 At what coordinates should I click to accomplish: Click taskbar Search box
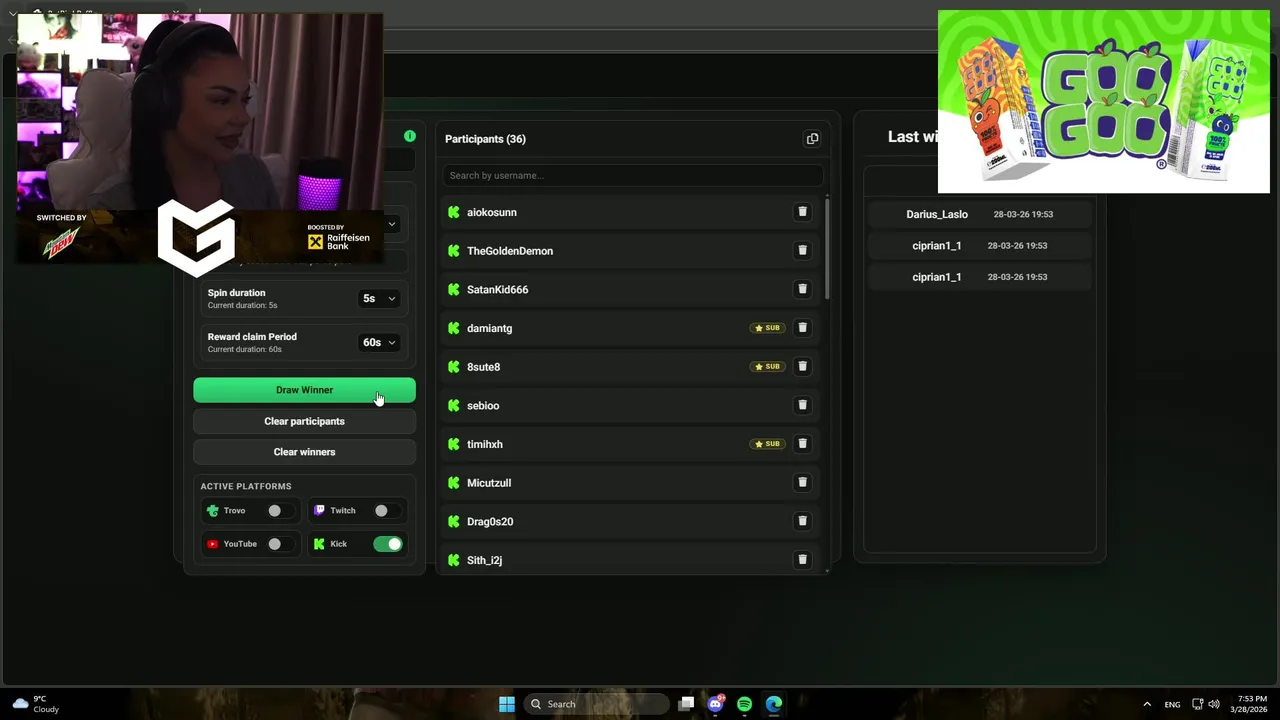click(597, 704)
